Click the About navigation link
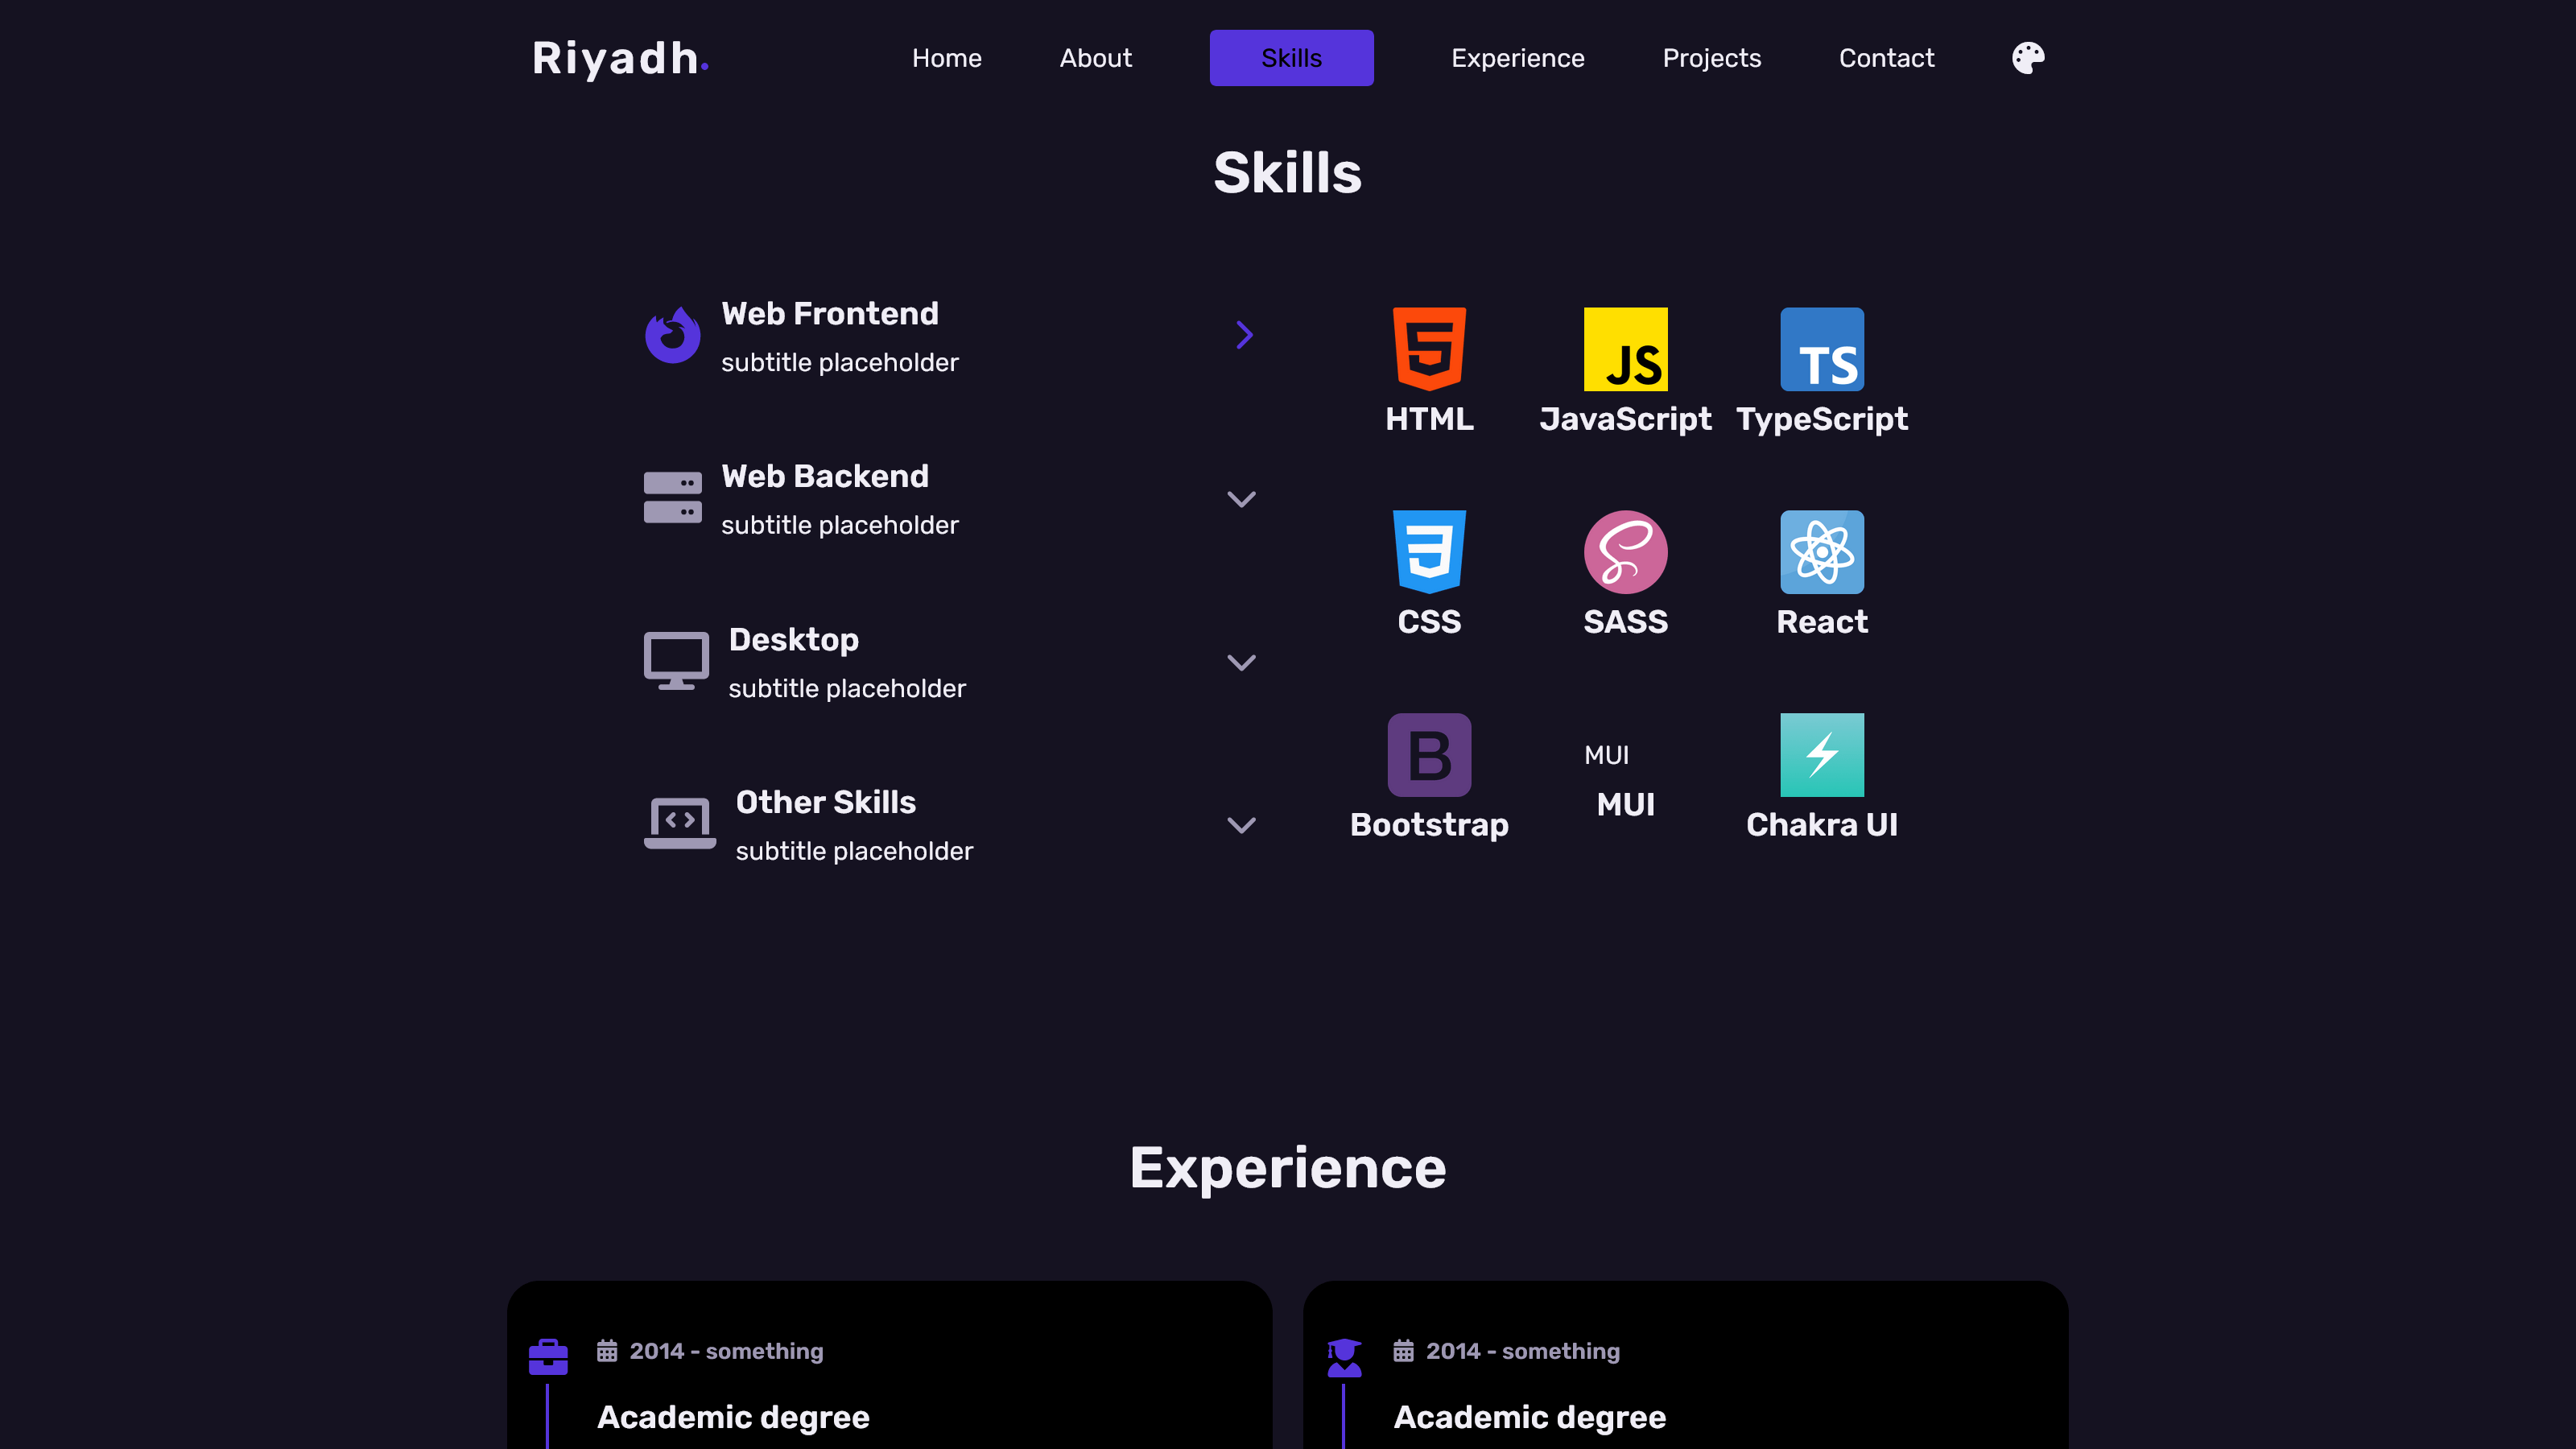Viewport: 2576px width, 1449px height. (1095, 56)
